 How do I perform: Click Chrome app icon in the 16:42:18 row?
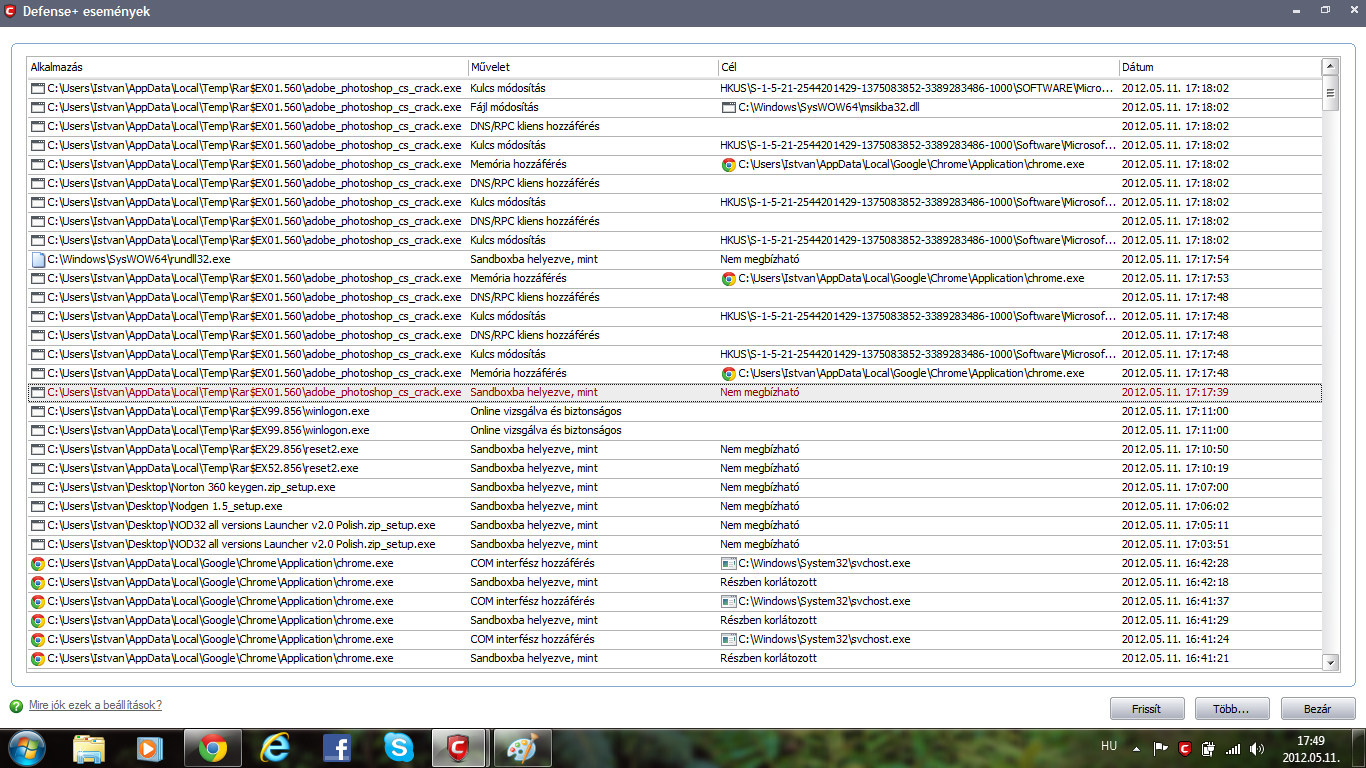[38, 582]
